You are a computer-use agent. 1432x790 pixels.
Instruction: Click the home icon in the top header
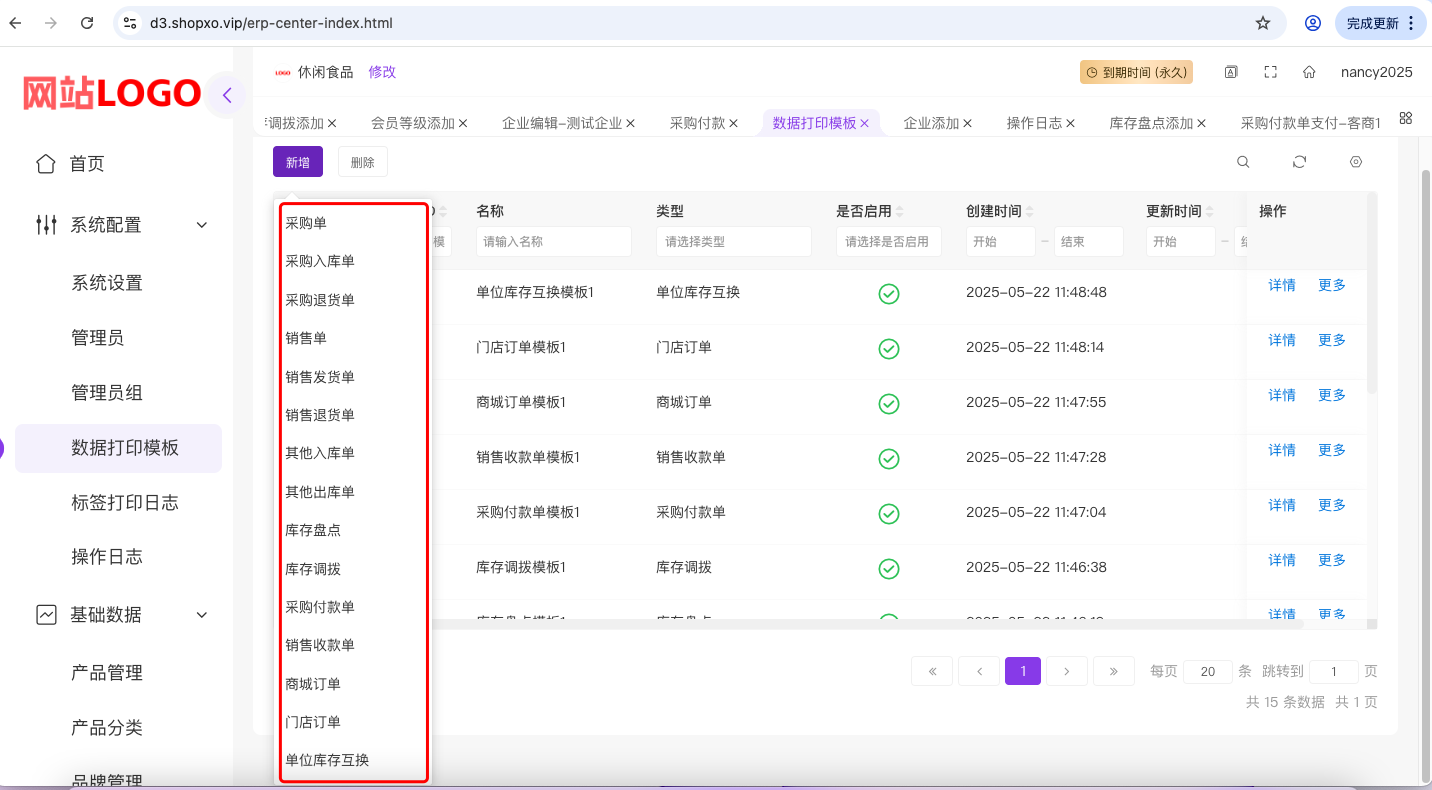[x=1309, y=72]
